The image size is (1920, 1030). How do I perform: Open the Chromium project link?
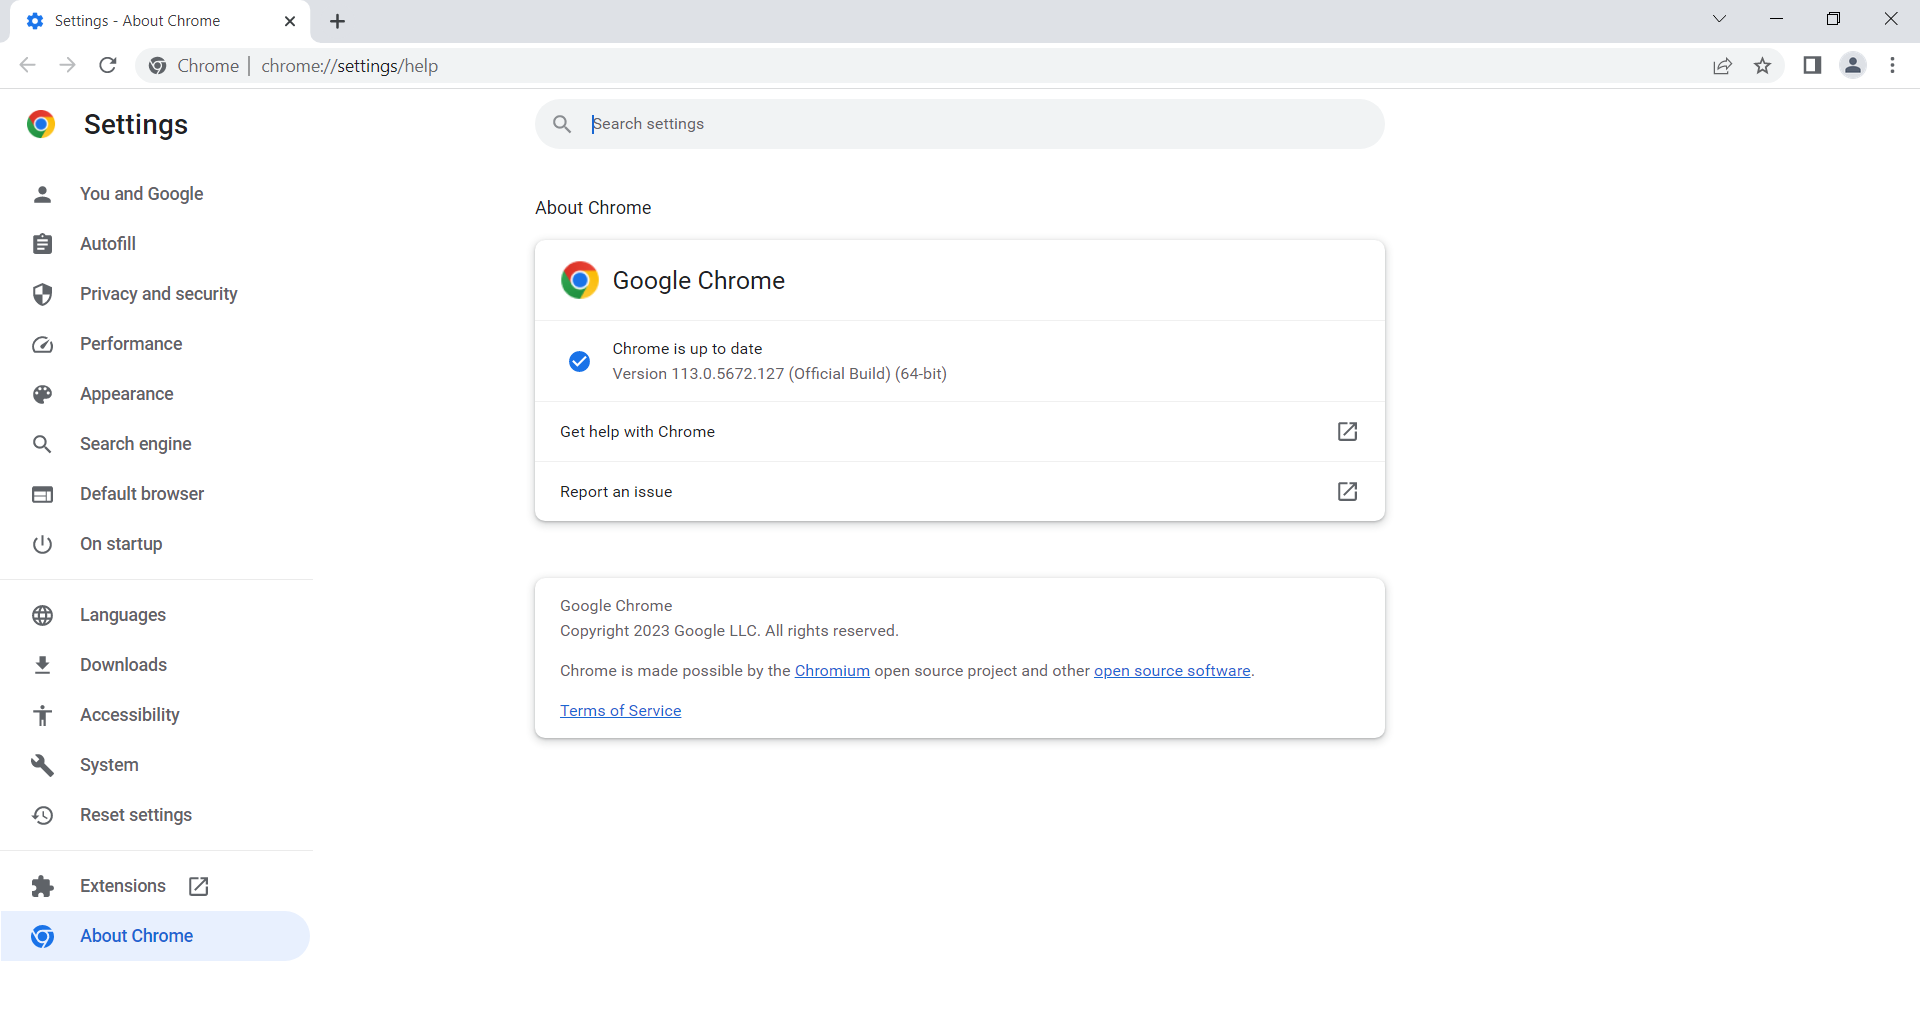click(832, 671)
